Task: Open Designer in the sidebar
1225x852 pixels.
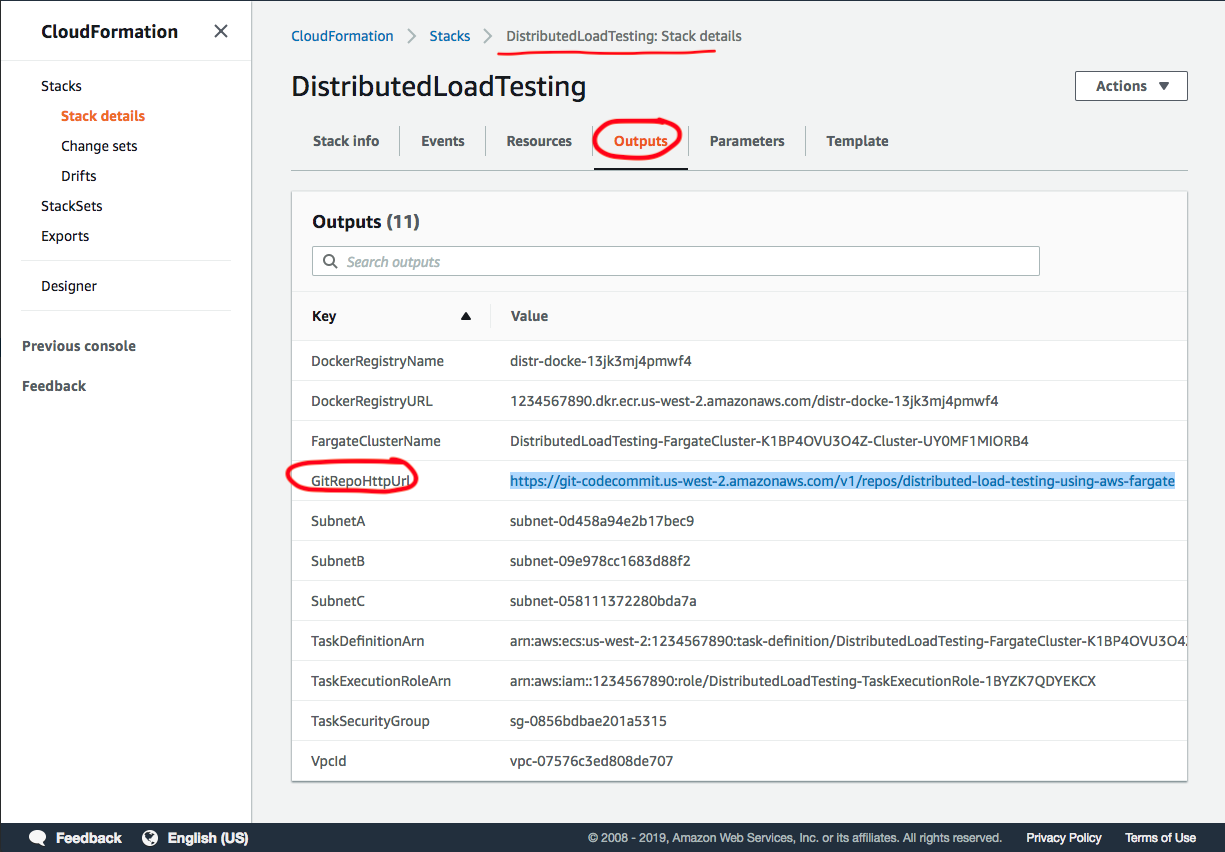Action: tap(69, 286)
